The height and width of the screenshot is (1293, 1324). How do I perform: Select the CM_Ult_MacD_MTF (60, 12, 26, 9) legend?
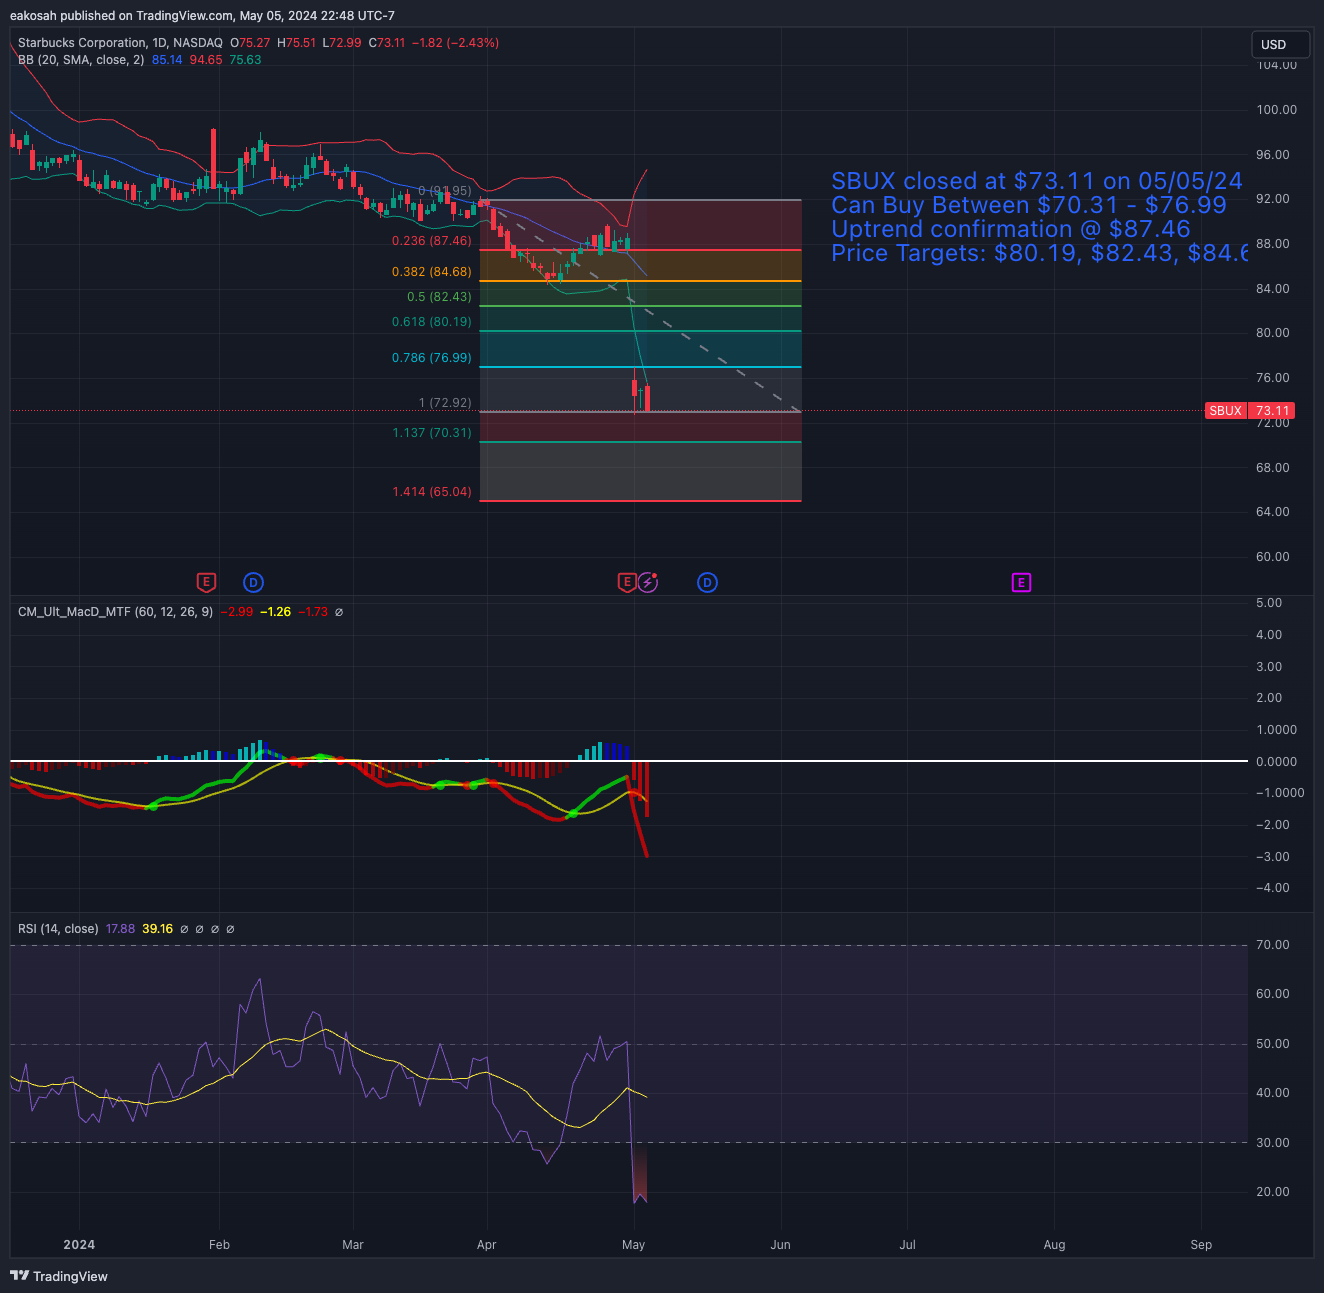click(x=115, y=612)
